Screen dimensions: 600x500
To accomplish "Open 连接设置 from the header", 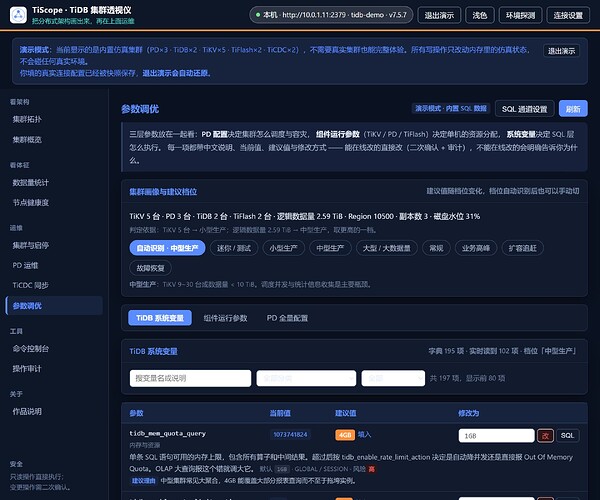I will pos(568,15).
